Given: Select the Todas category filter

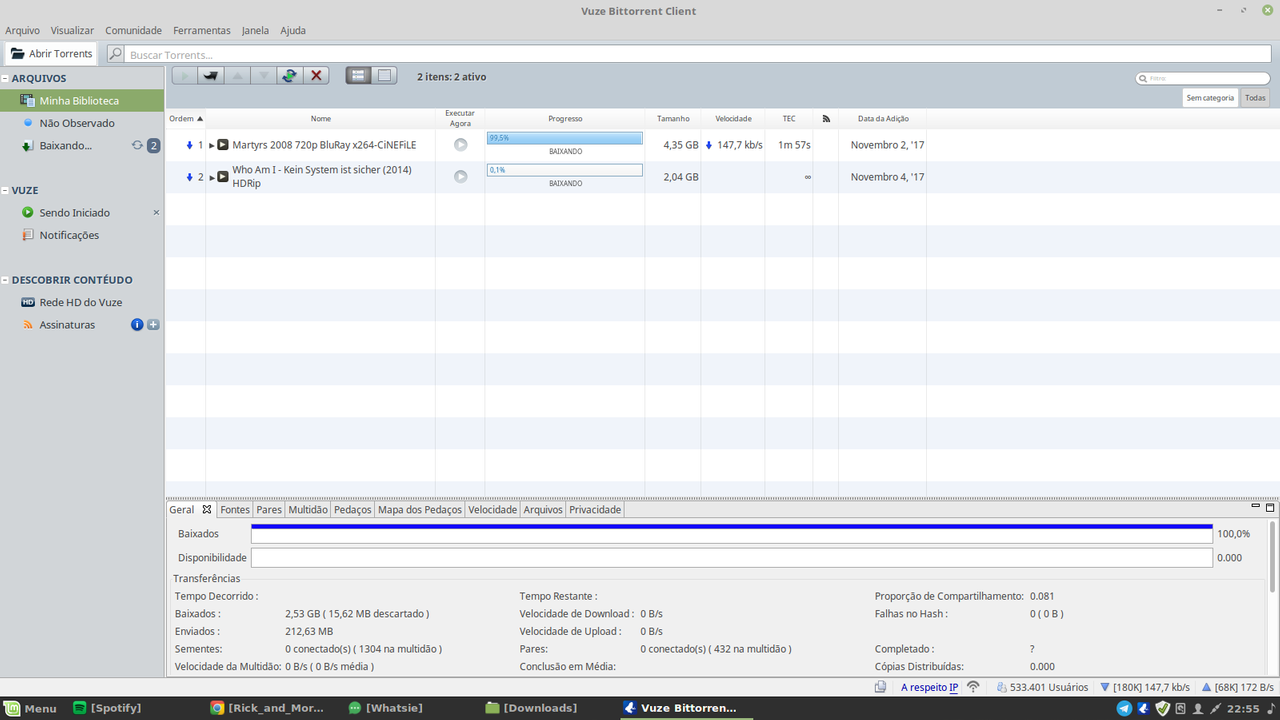Looking at the screenshot, I should coord(1255,98).
